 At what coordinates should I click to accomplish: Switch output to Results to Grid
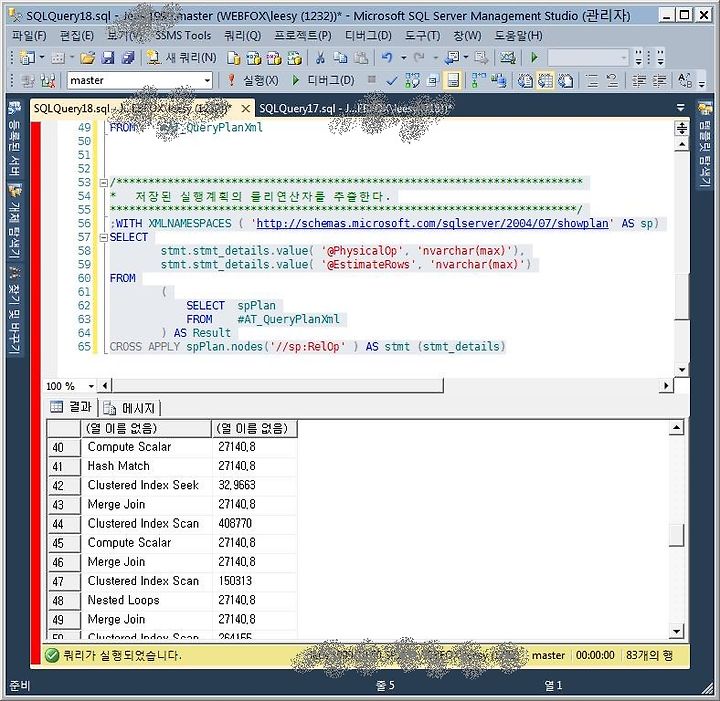click(545, 81)
